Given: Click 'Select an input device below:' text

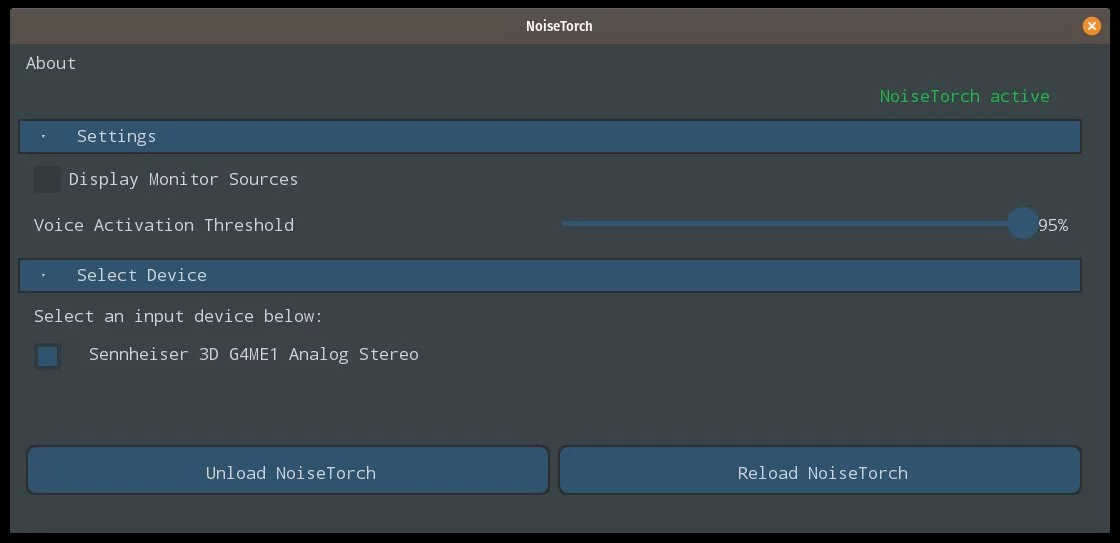Looking at the screenshot, I should coord(179,317).
